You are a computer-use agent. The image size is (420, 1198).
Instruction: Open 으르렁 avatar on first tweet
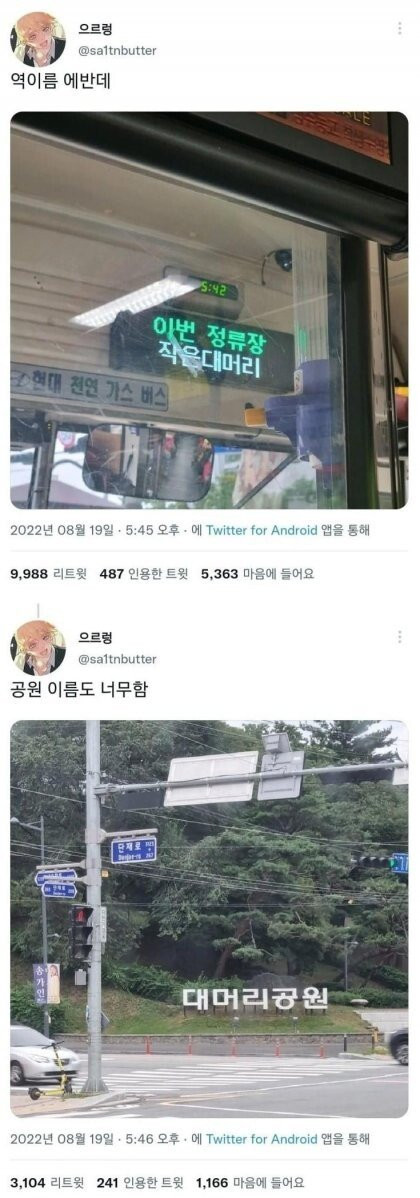pos(37,39)
